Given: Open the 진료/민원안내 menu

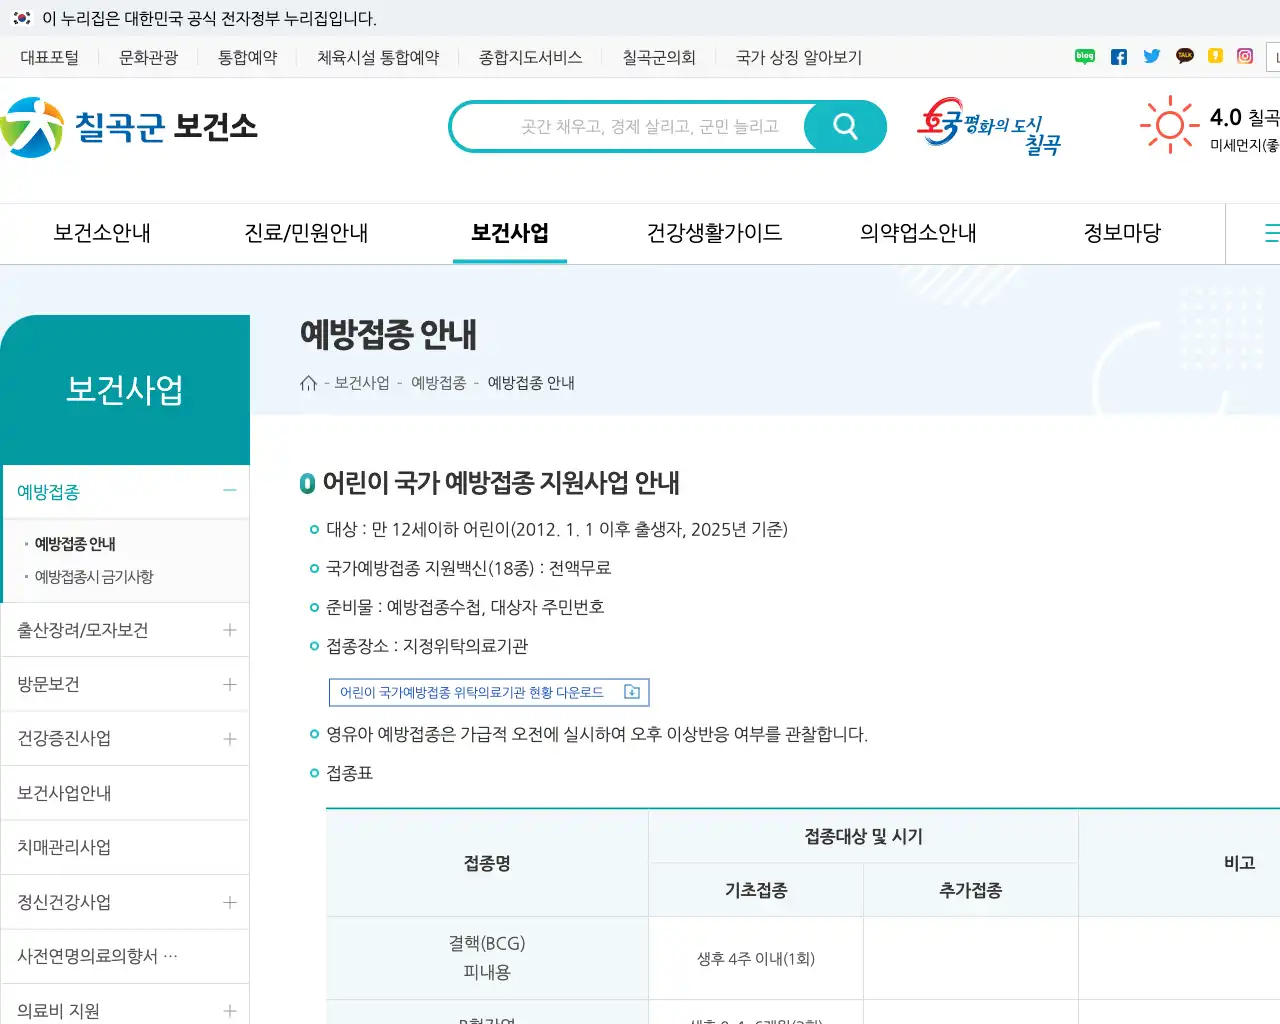Looking at the screenshot, I should point(307,233).
